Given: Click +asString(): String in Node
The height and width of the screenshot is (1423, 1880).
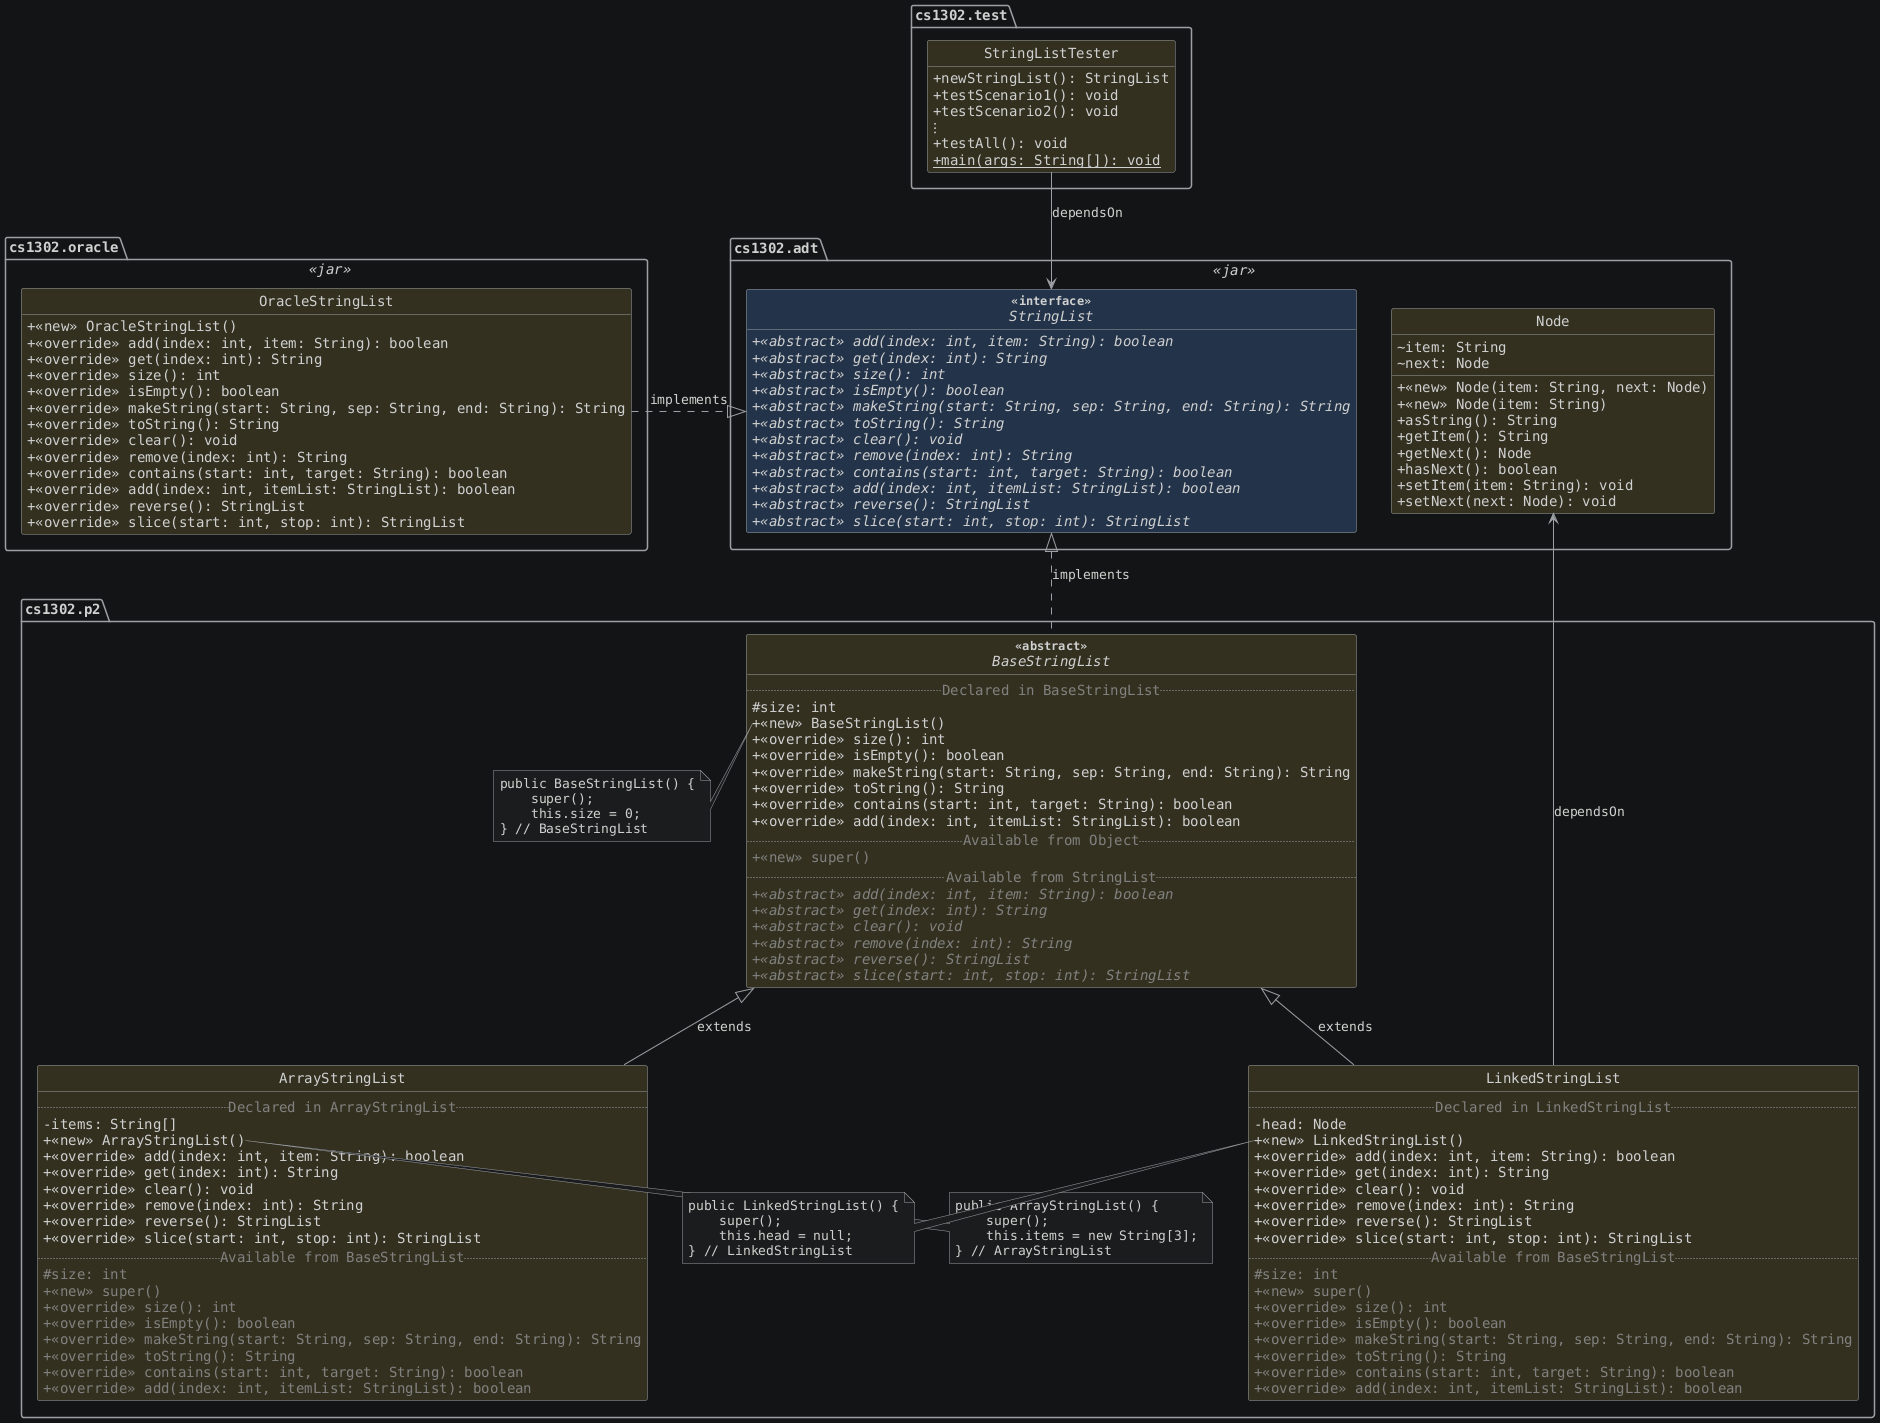Looking at the screenshot, I should click(x=1477, y=421).
